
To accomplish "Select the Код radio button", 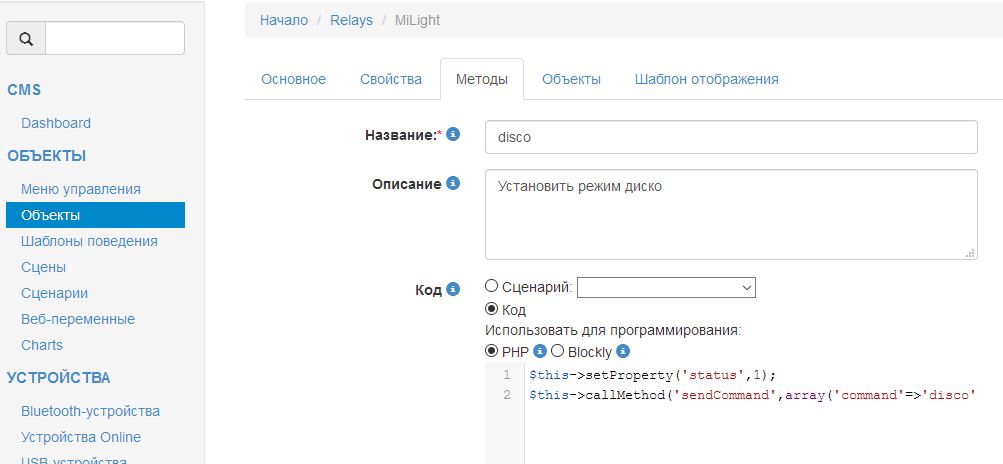I will point(491,310).
